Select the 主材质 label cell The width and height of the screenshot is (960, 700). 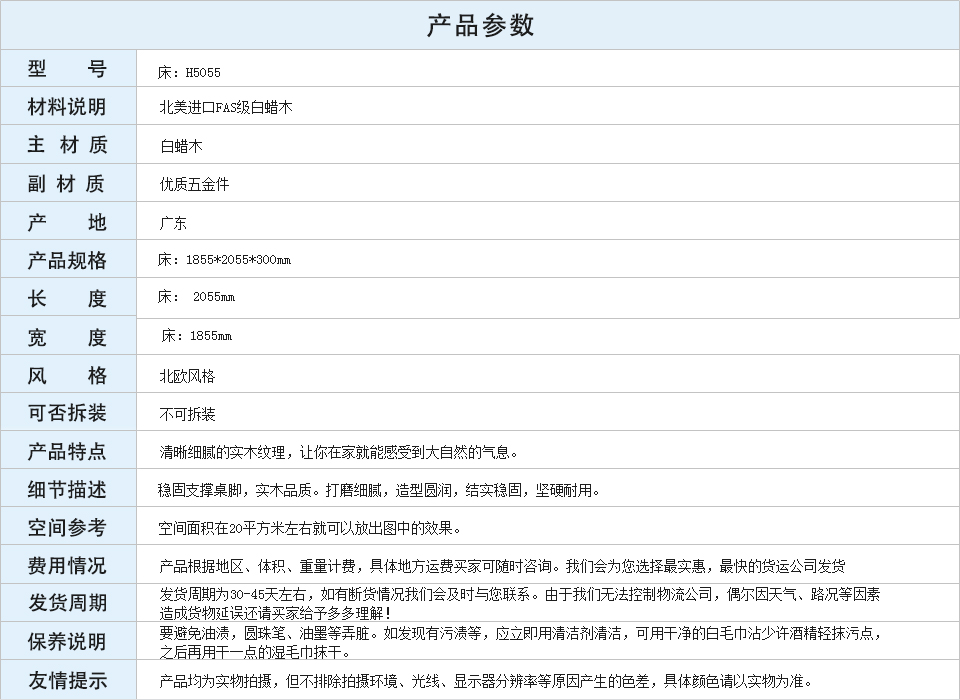tap(67, 145)
